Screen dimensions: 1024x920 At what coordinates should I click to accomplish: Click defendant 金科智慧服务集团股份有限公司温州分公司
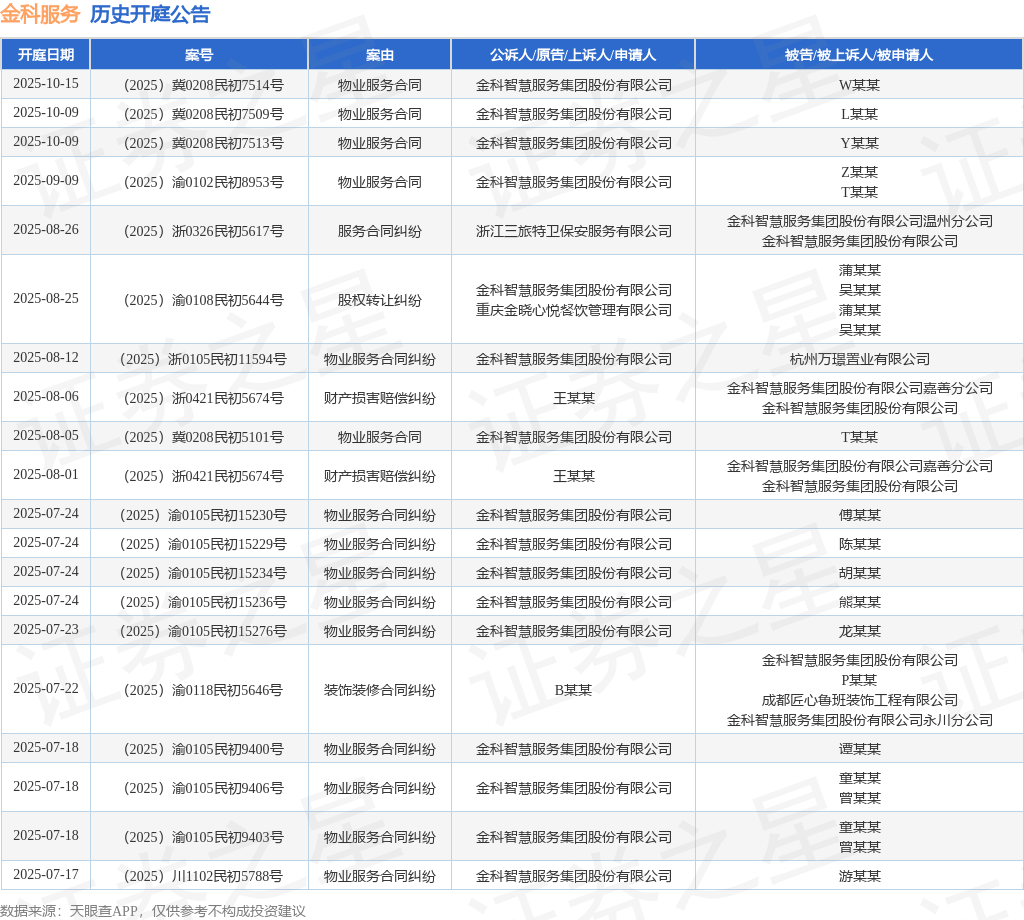[859, 221]
